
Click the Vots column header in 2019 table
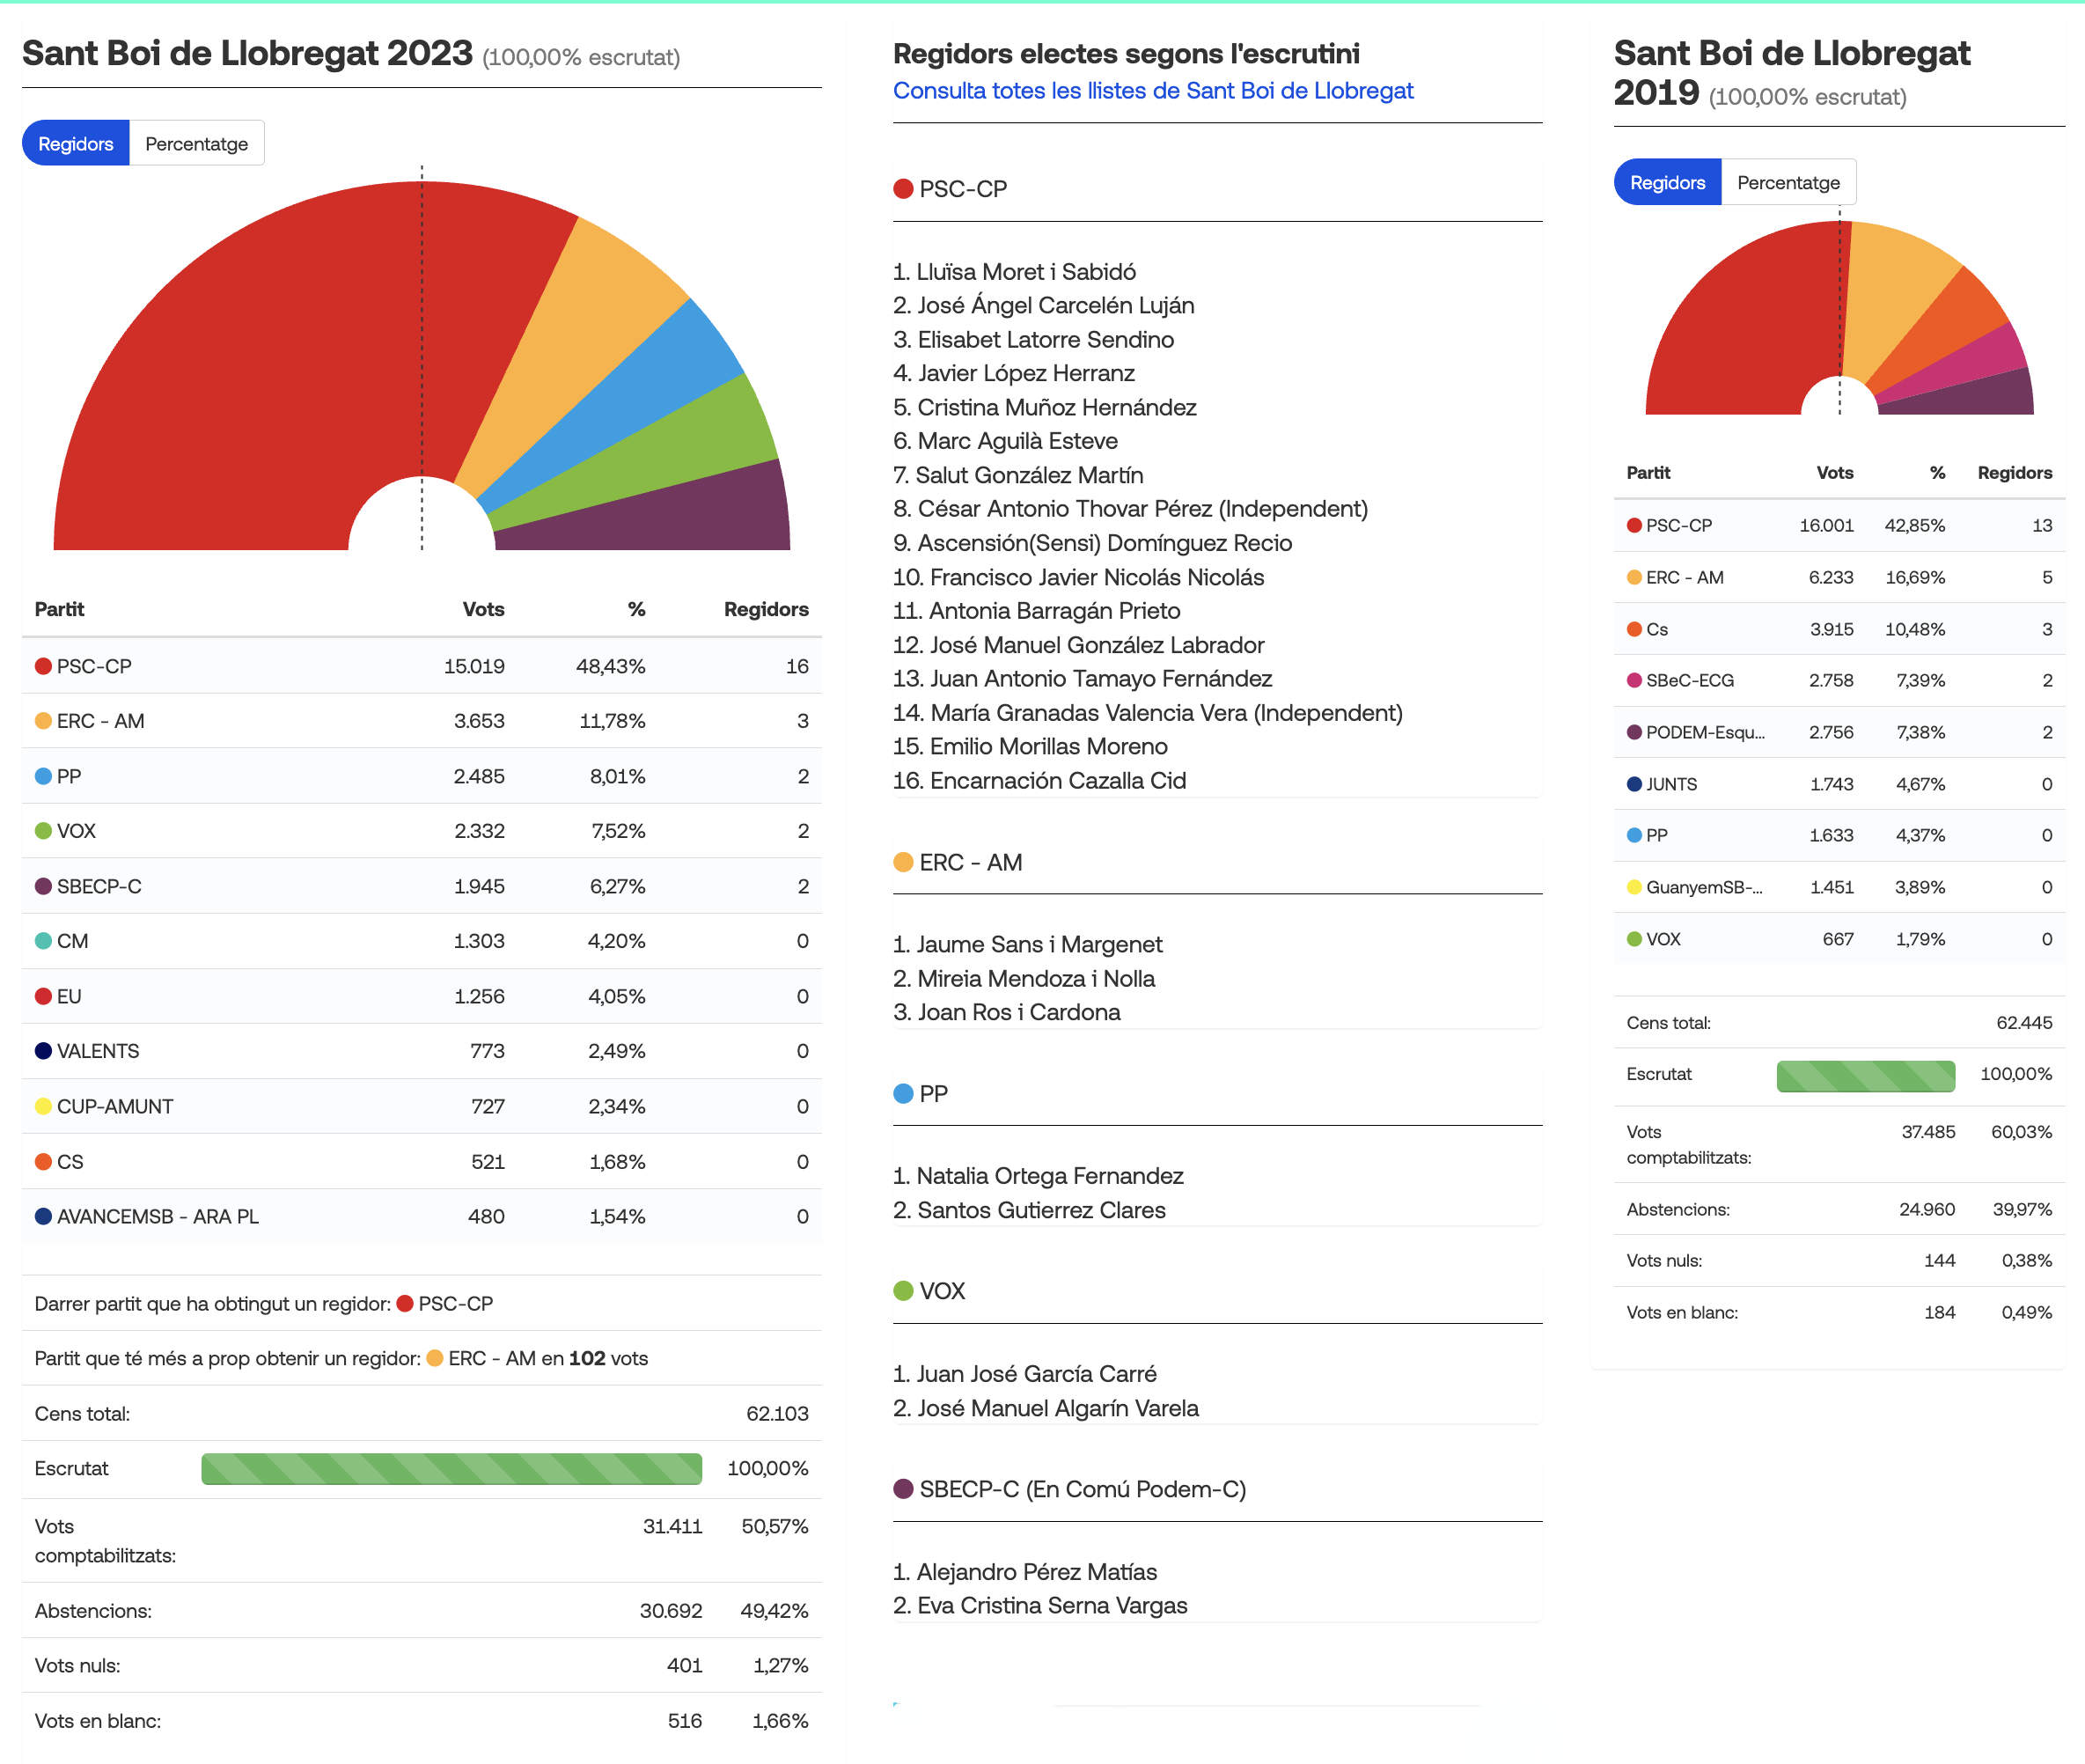[1834, 472]
